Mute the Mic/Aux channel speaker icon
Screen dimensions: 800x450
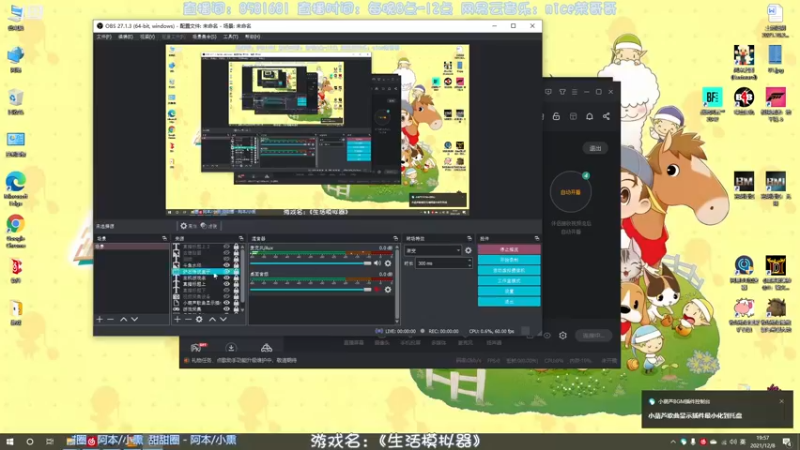tap(377, 263)
